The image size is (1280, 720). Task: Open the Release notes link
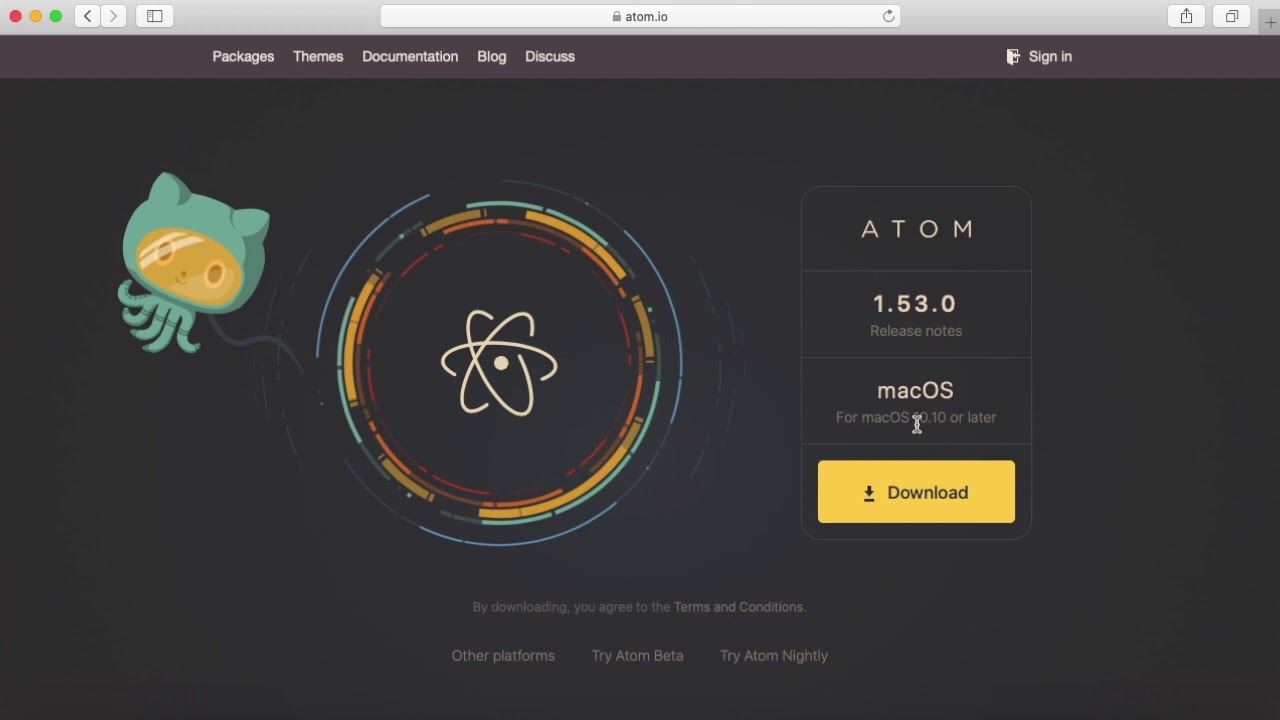point(916,331)
